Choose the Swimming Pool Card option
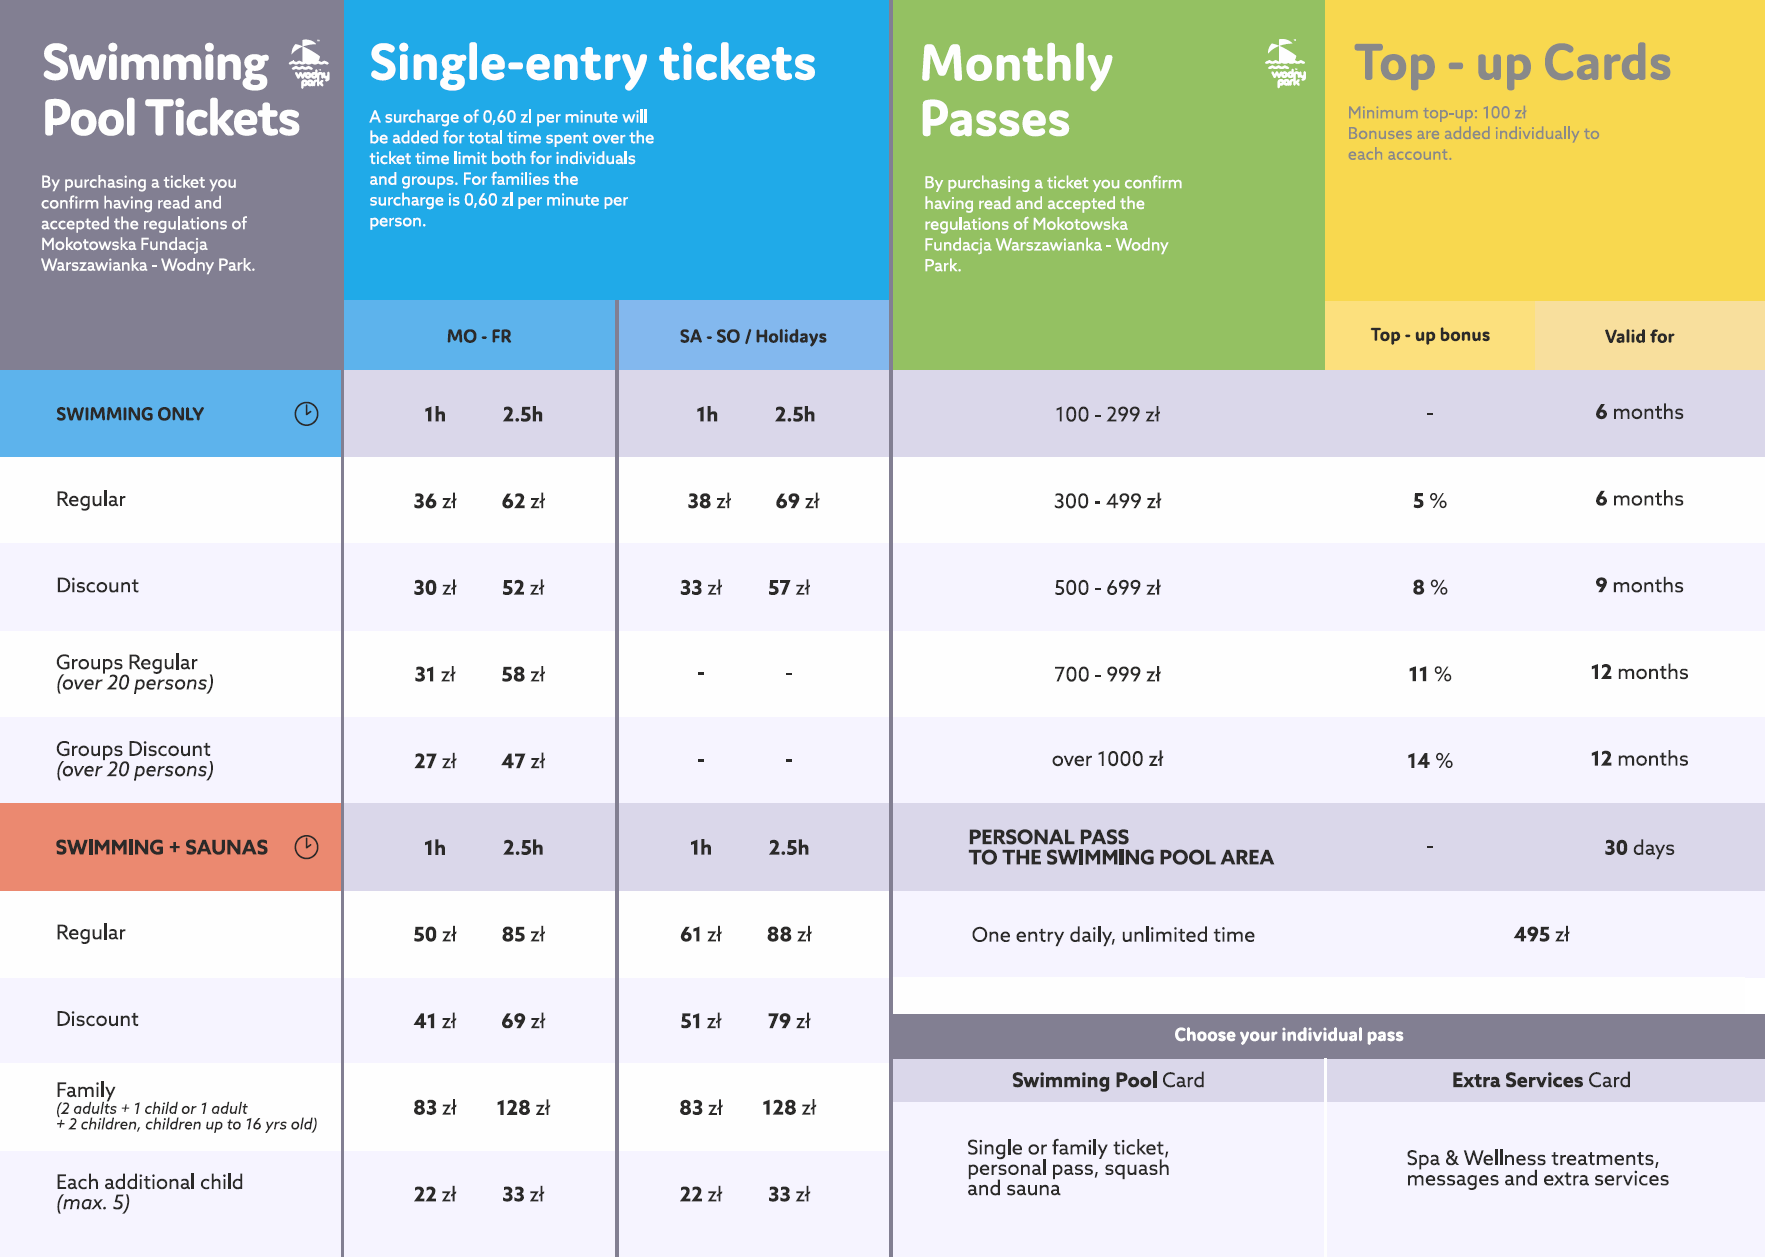This screenshot has height=1257, width=1765. (x=1107, y=1080)
